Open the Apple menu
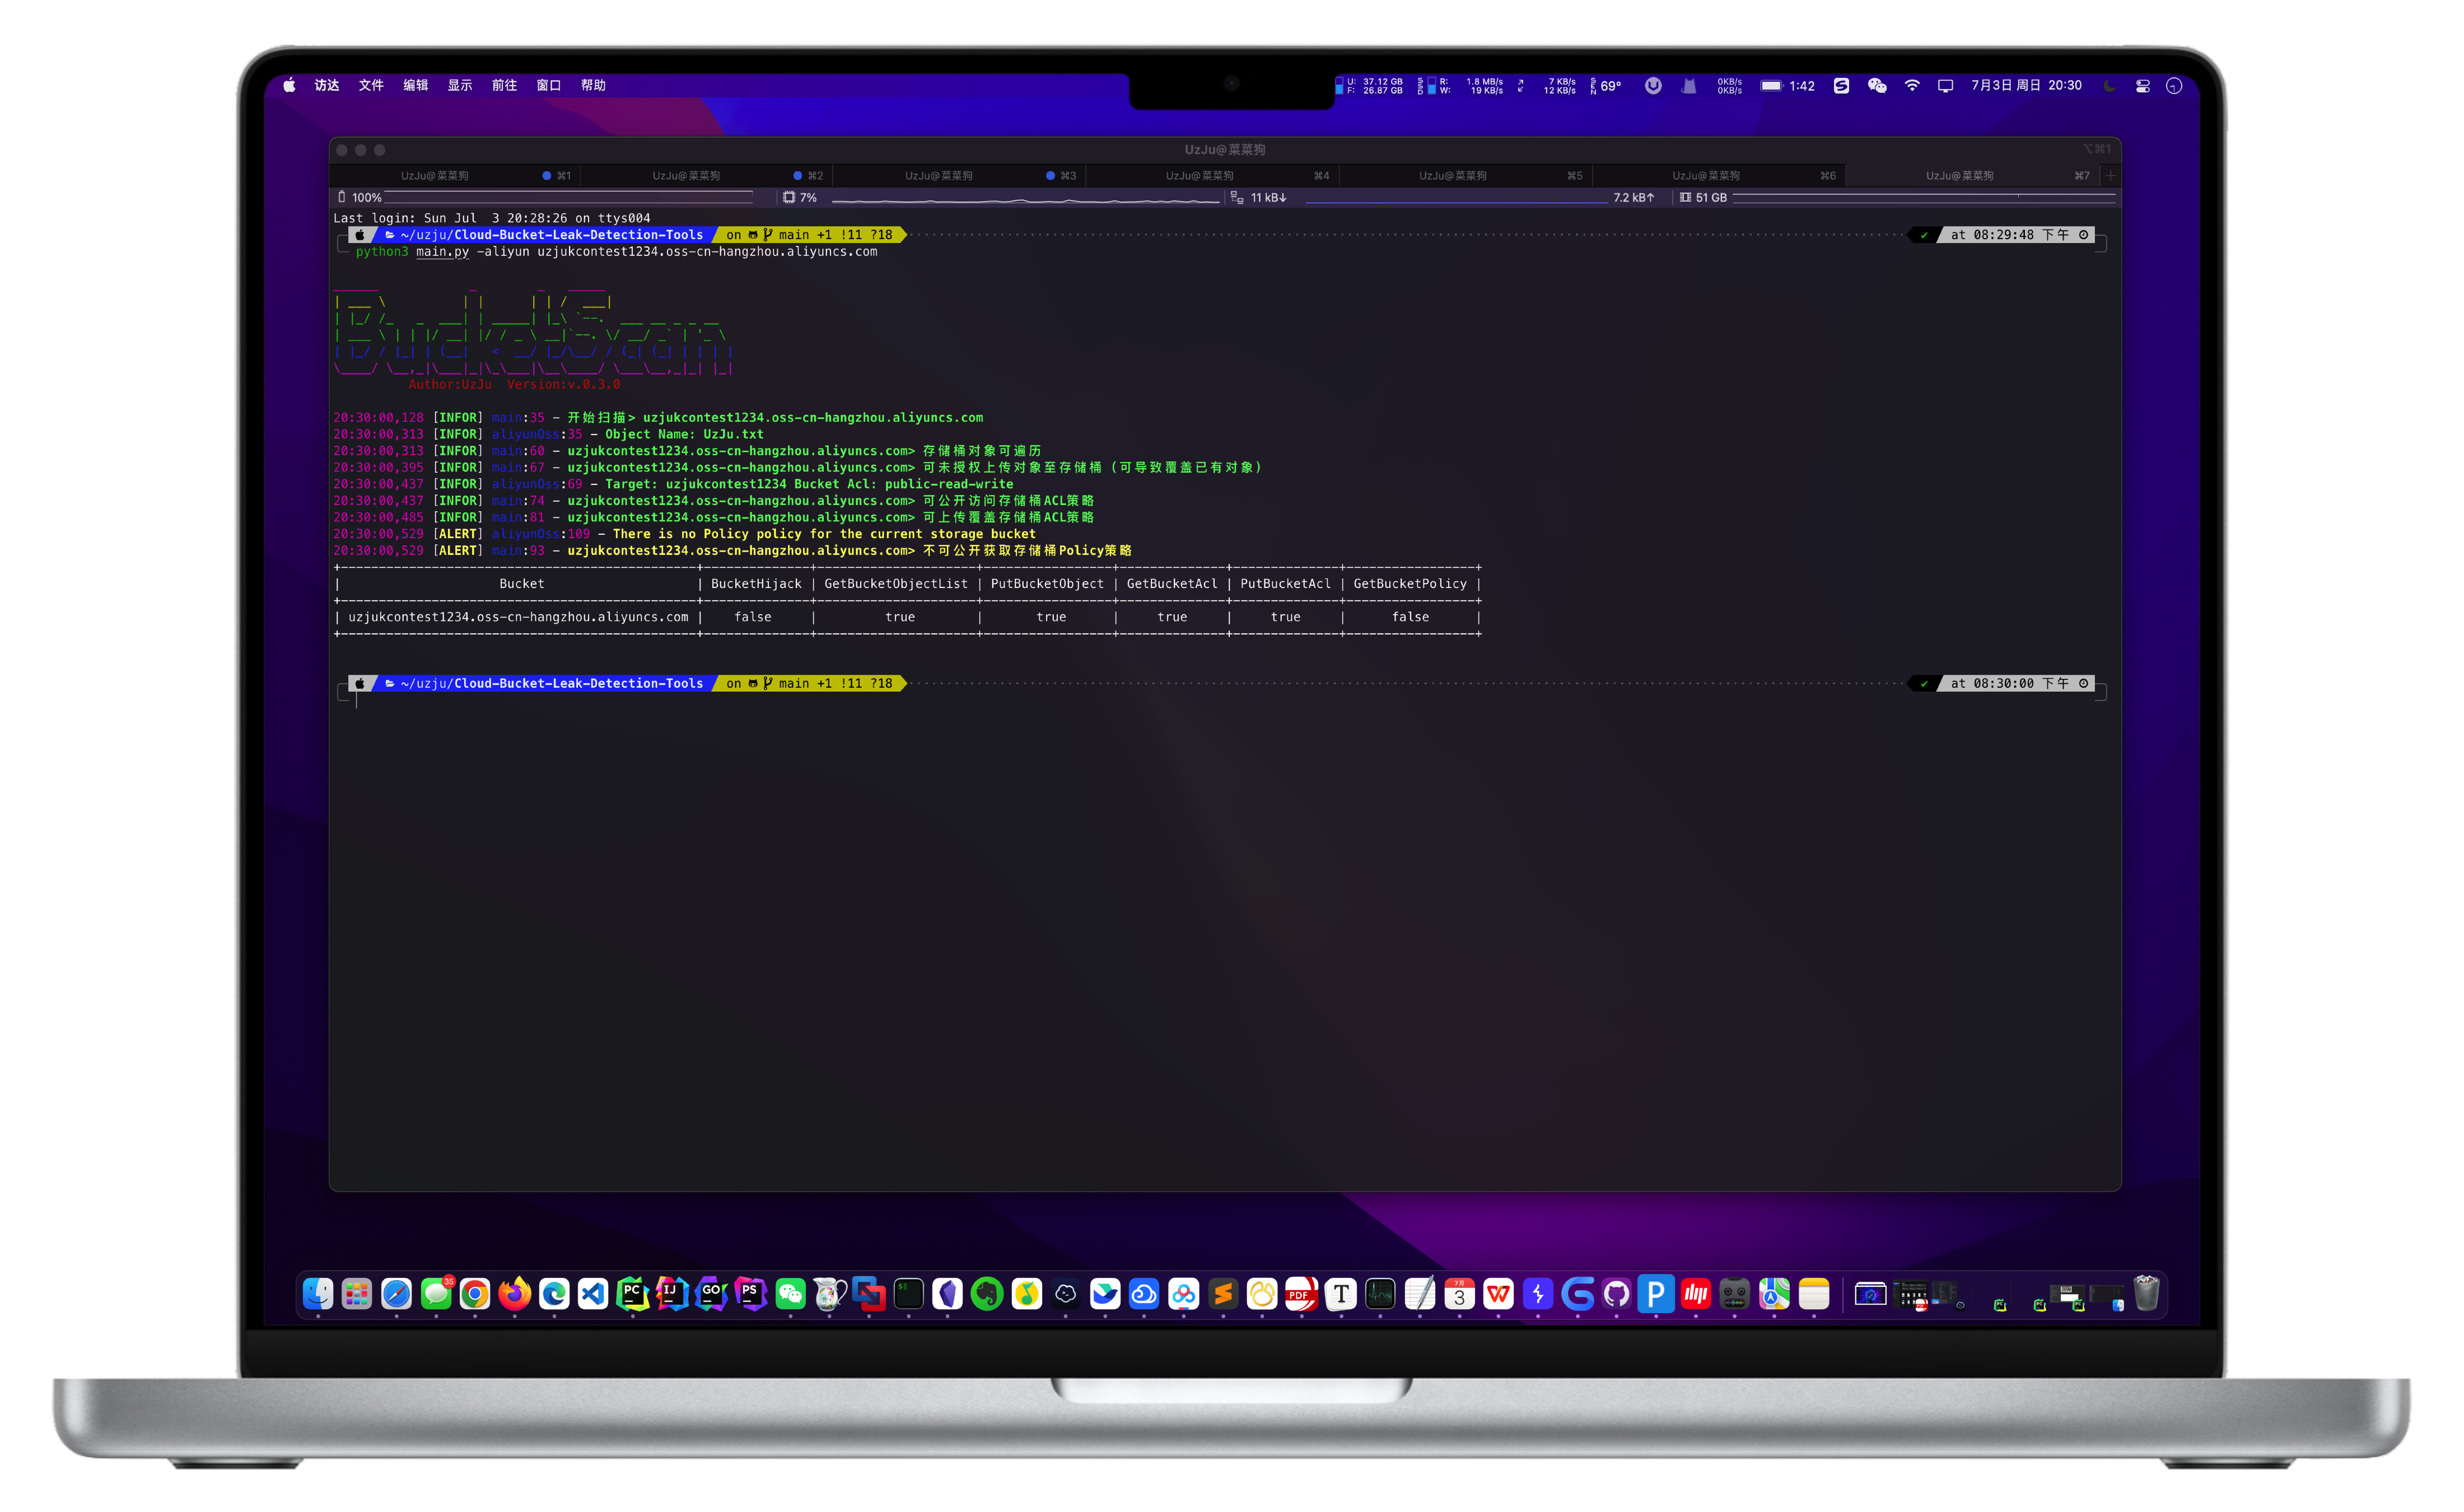 pos(289,86)
